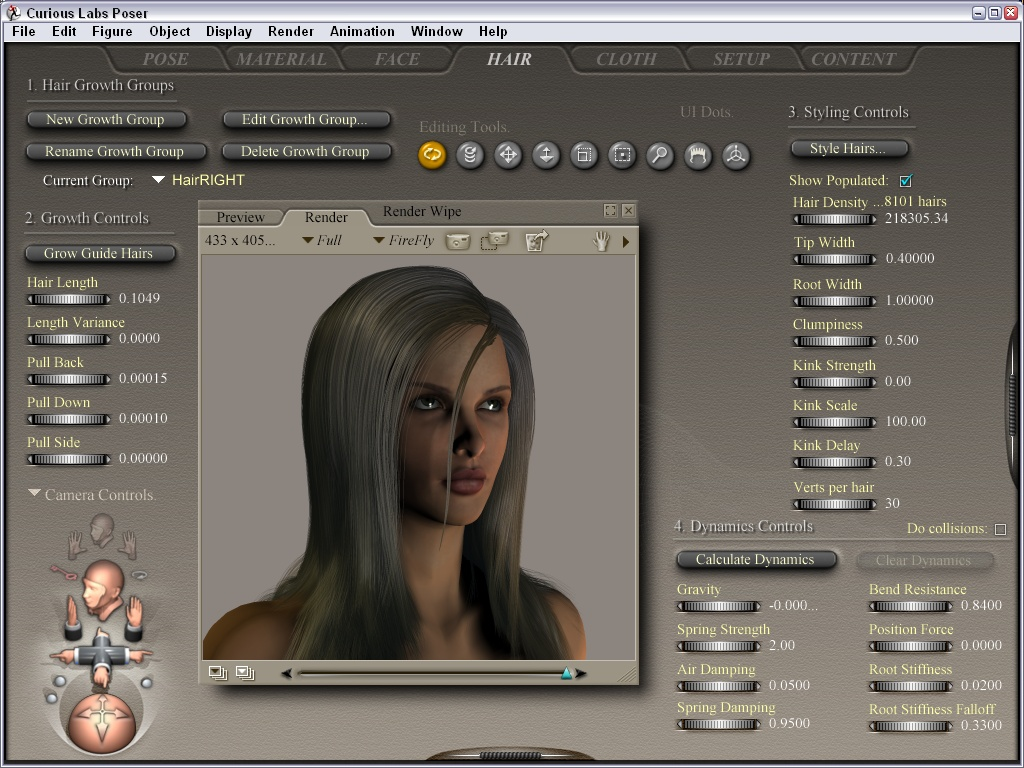
Task: Select the Rotate editing tool
Action: (x=432, y=155)
